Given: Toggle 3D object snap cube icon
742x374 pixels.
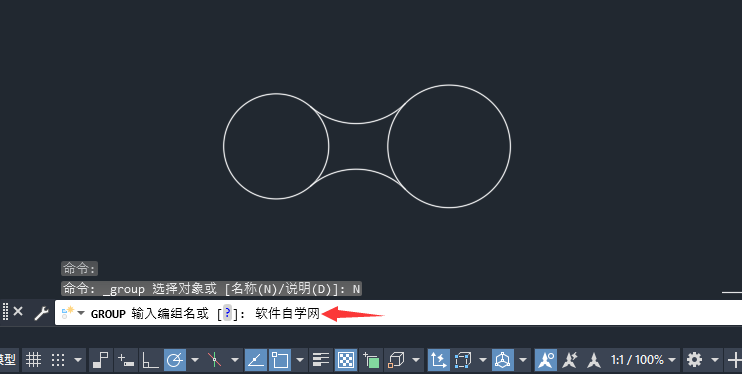Looking at the screenshot, I should tap(396, 360).
